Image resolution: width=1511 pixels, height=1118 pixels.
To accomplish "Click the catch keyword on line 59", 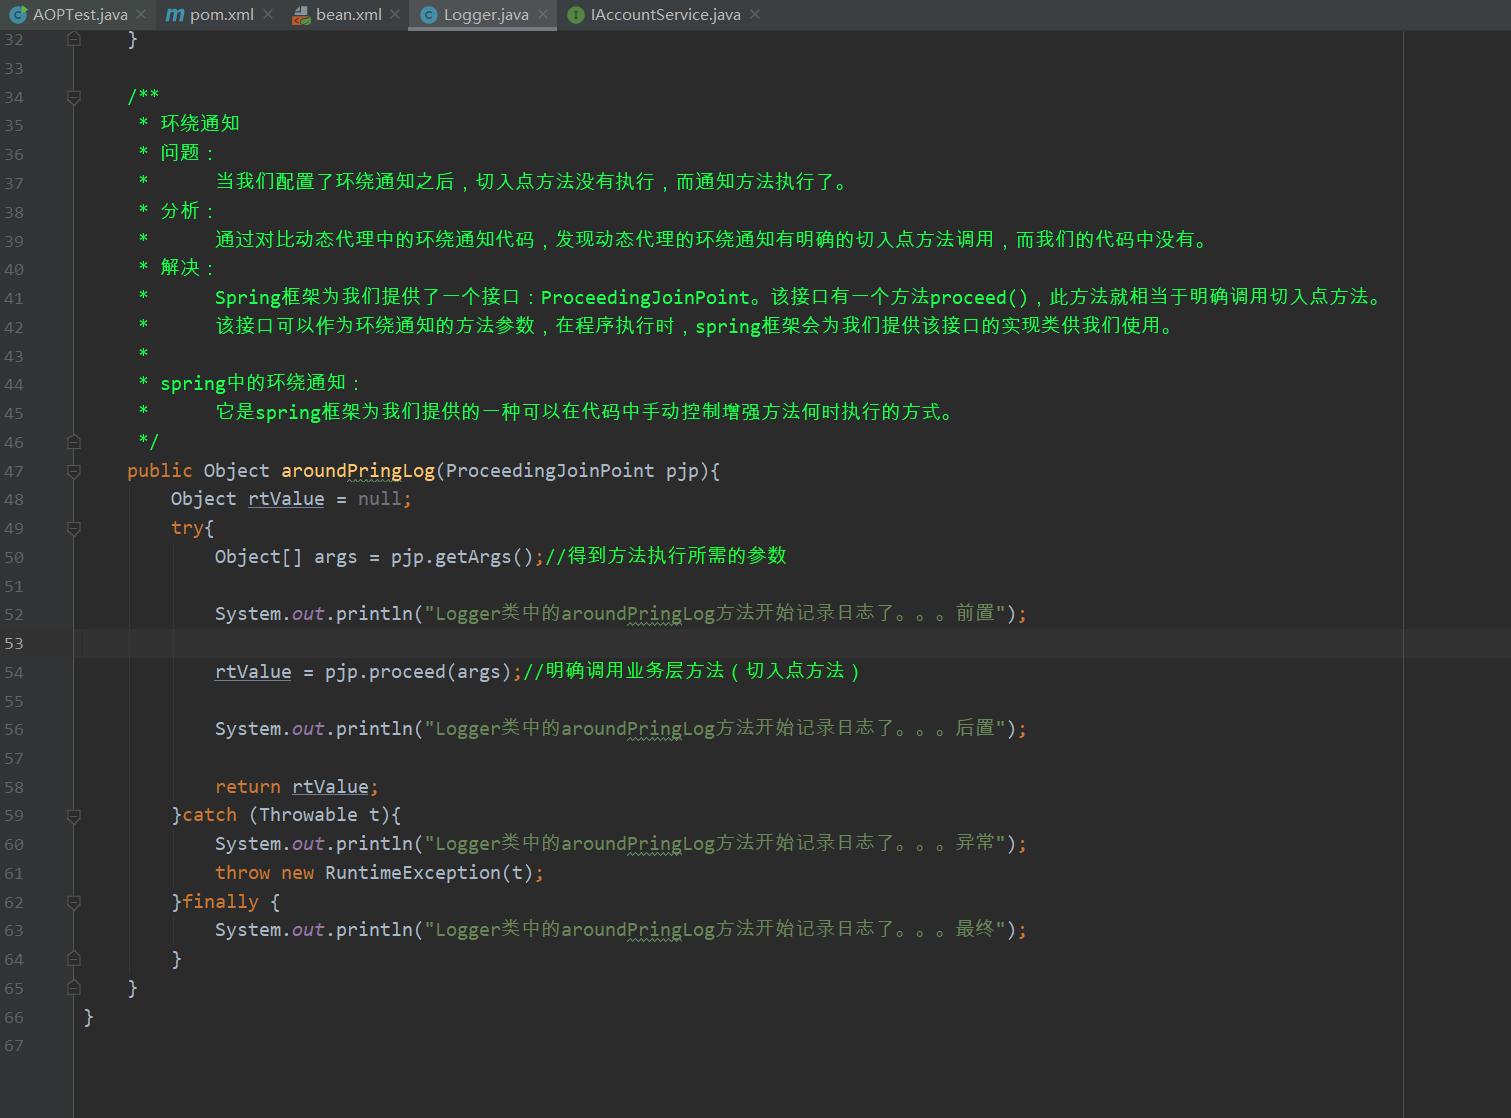I will (x=209, y=815).
